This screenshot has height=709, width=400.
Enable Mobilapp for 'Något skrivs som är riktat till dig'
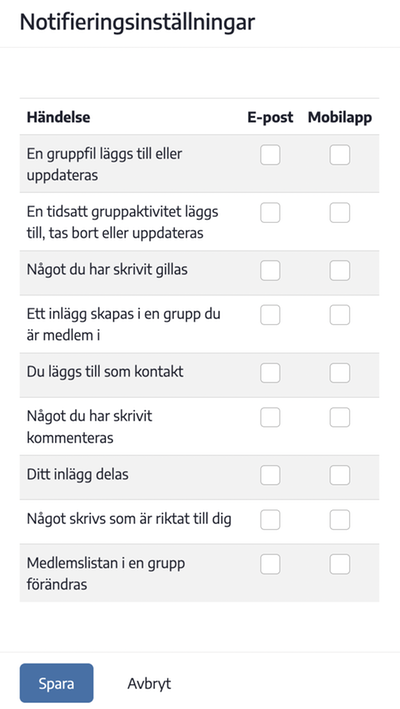(339, 520)
